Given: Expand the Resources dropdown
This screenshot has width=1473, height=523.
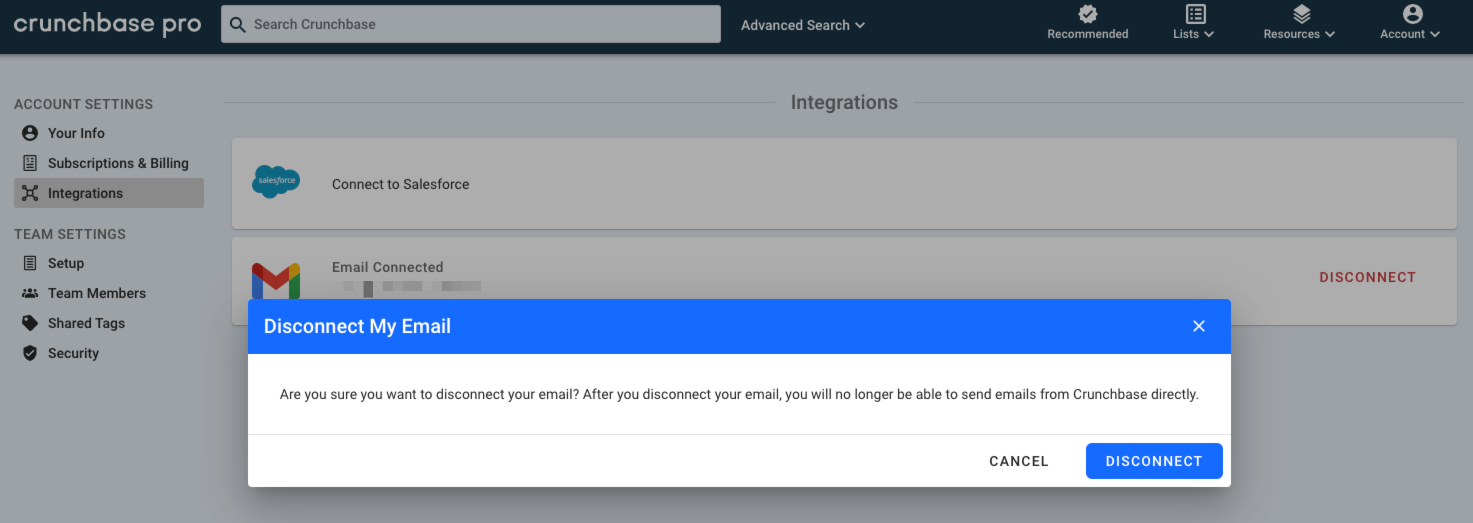Looking at the screenshot, I should pos(1299,22).
